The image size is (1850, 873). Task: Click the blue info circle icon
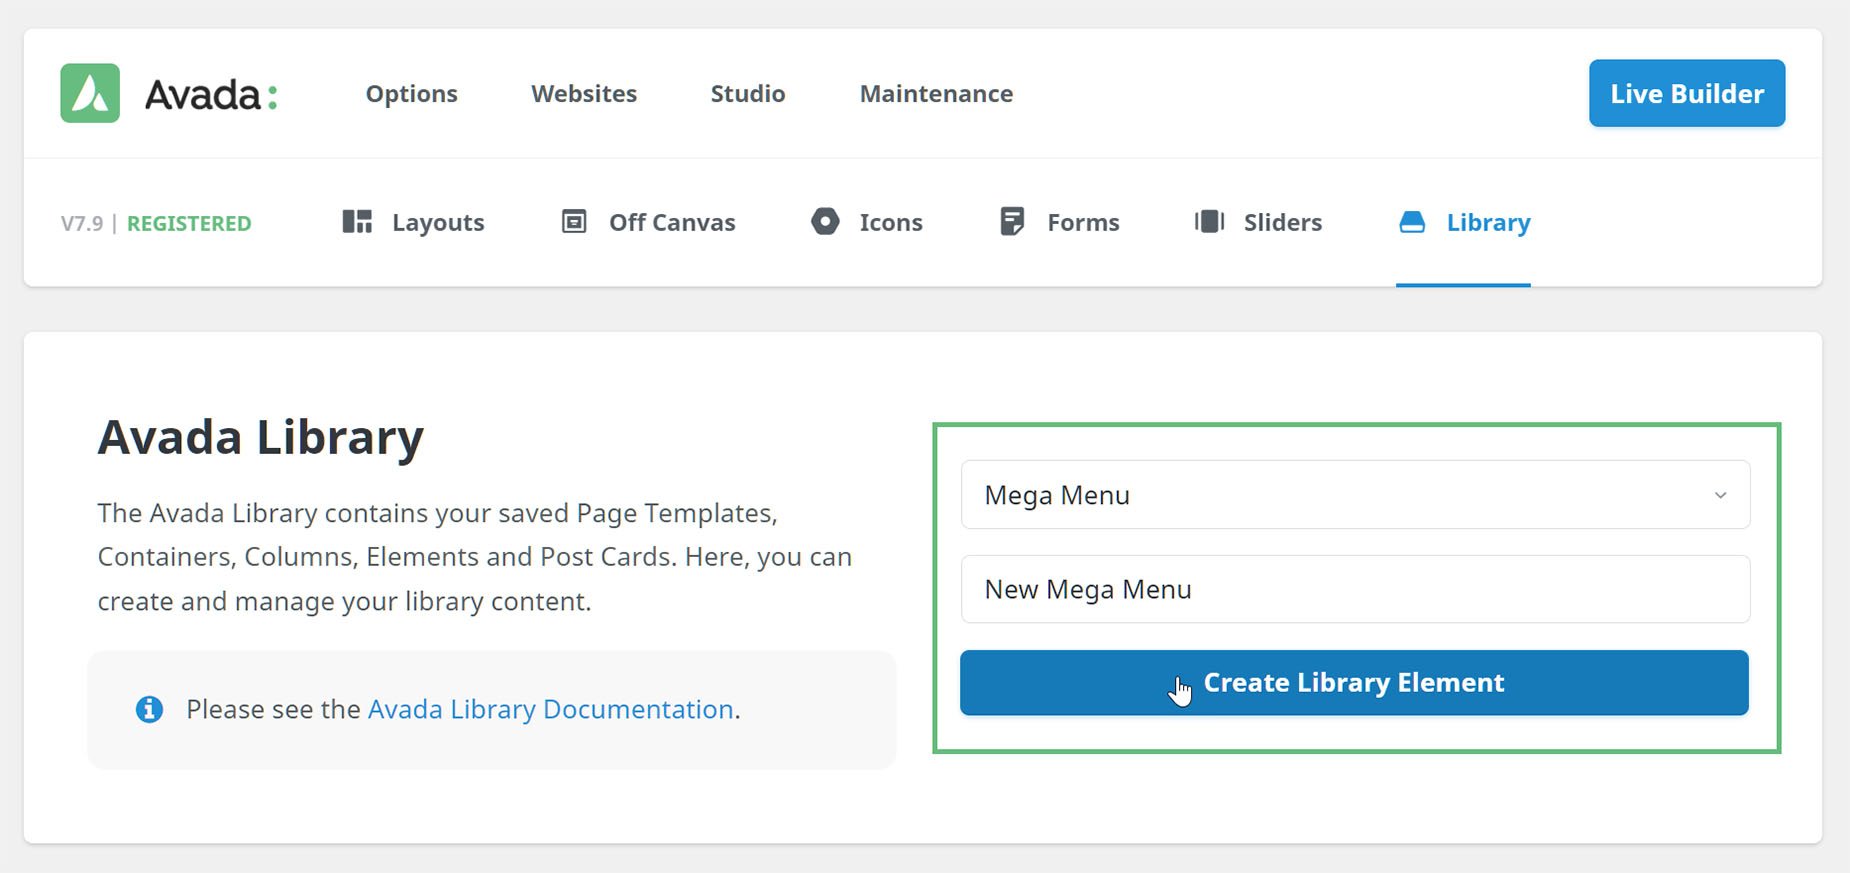[x=149, y=709]
